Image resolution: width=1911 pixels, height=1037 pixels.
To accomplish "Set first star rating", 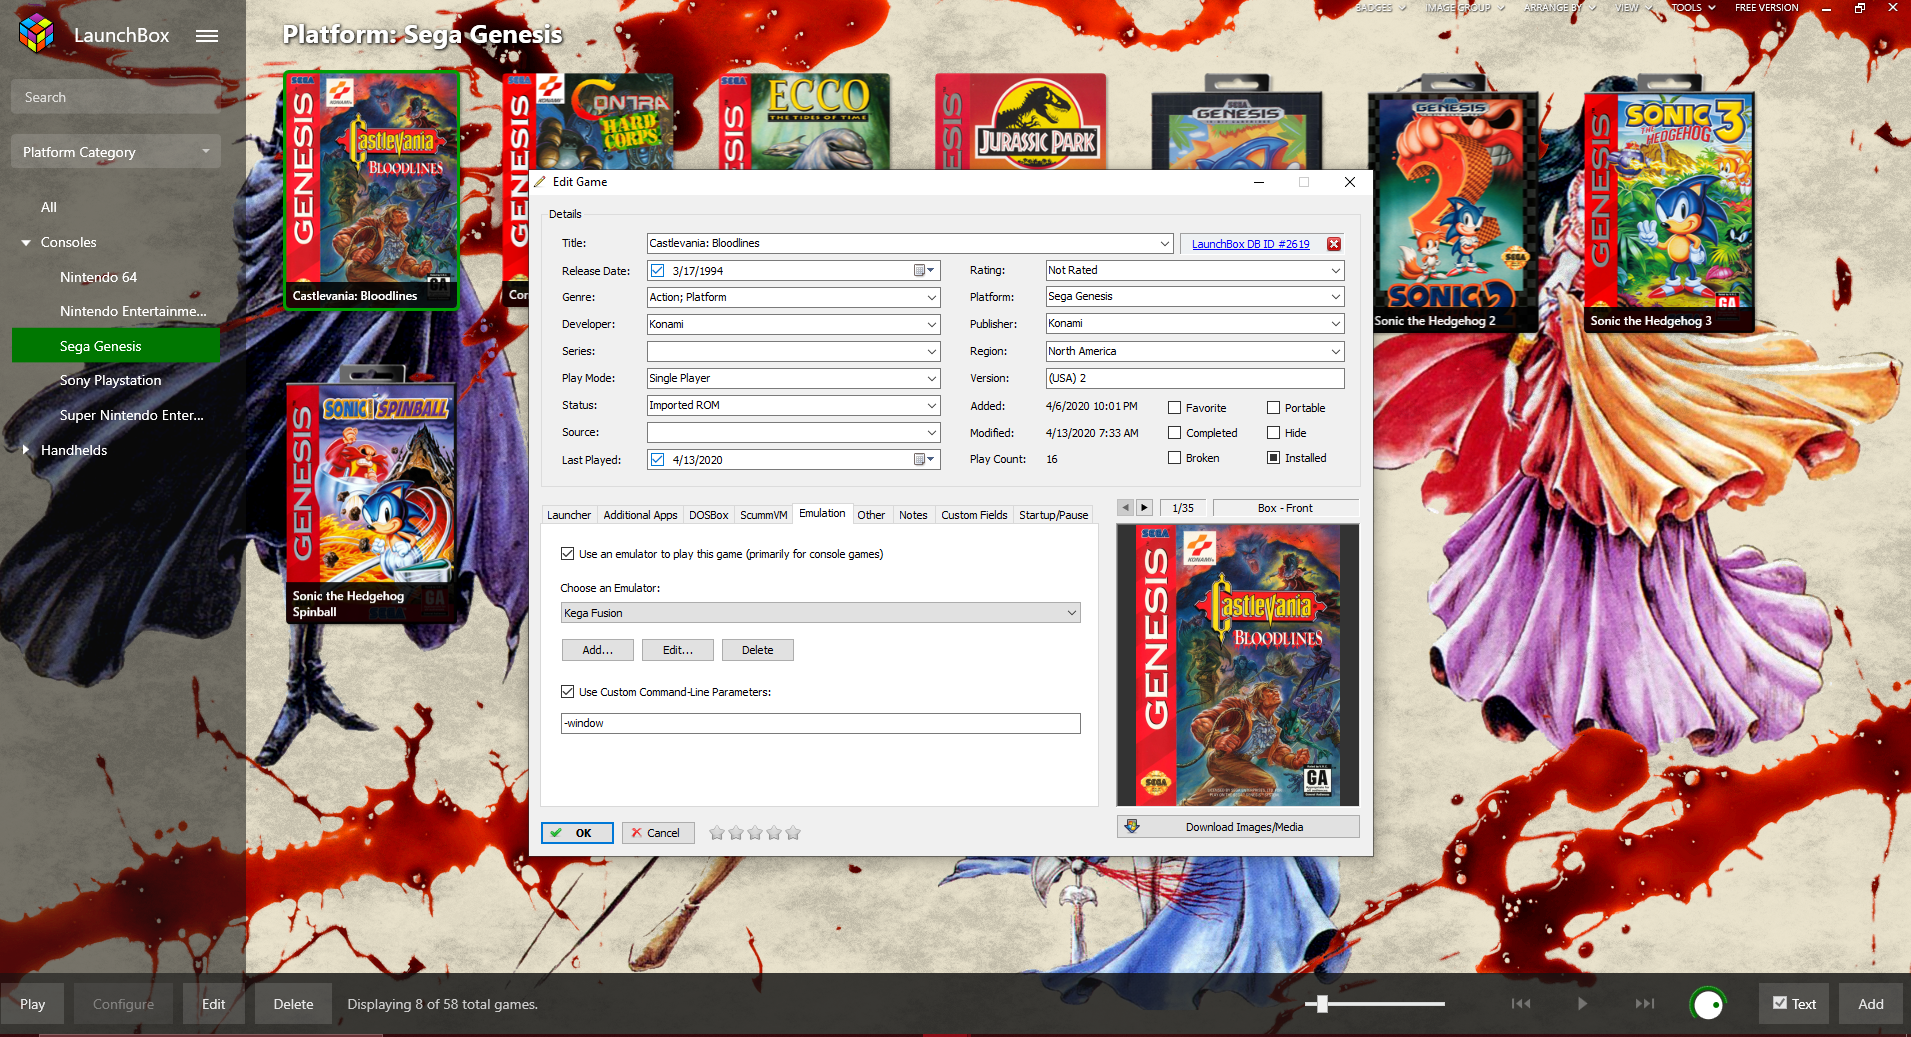I will (x=717, y=833).
